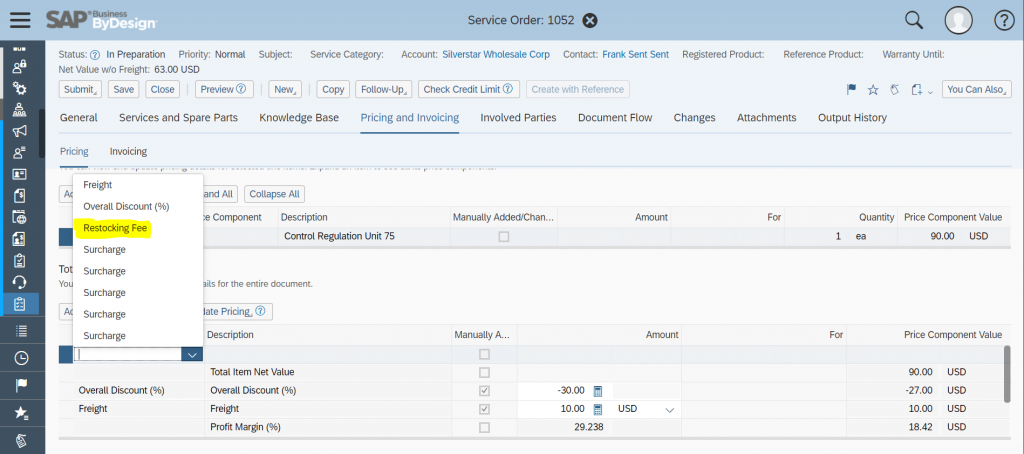This screenshot has width=1024, height=454.
Task: Toggle Profit Margin (%) checkbox
Action: (484, 427)
